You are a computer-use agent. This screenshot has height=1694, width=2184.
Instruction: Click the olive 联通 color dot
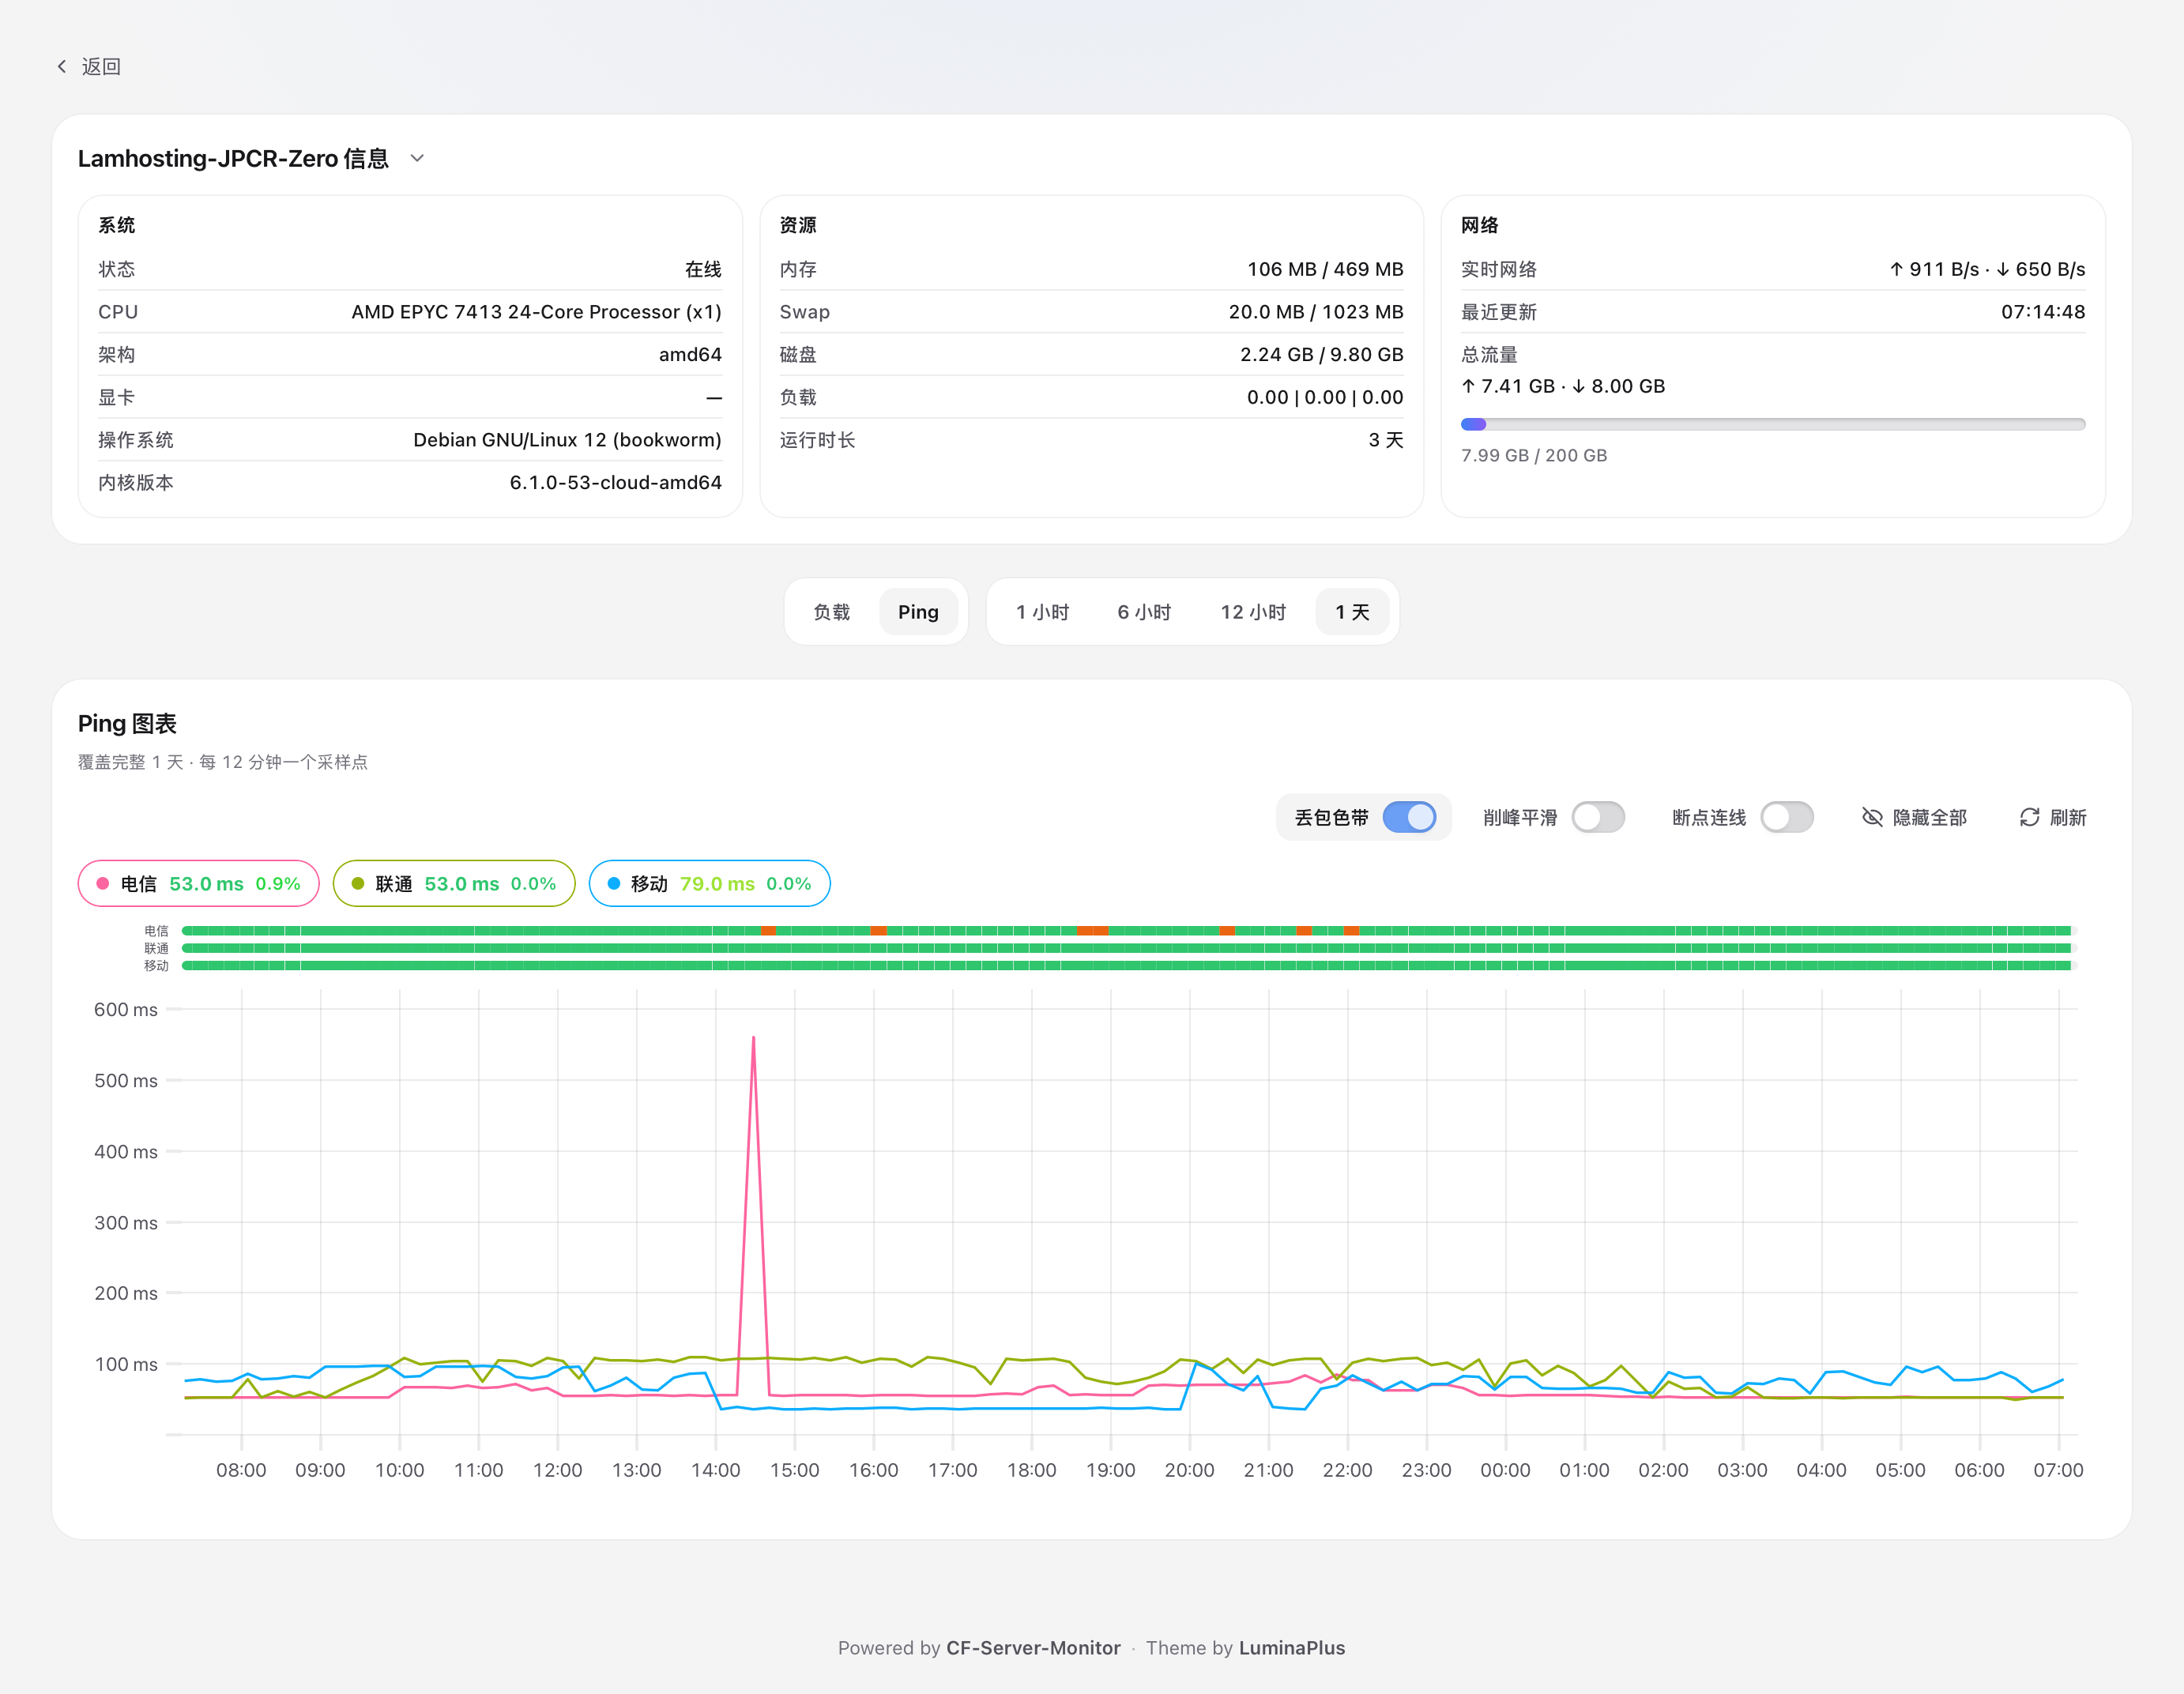pyautogui.click(x=358, y=883)
